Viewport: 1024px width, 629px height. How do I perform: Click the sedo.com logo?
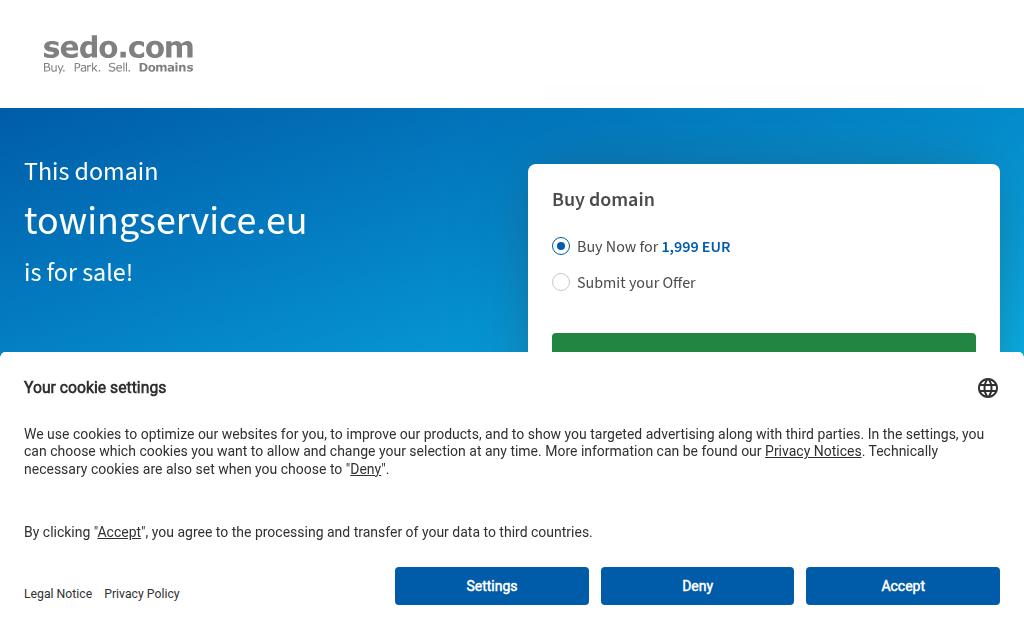[118, 55]
